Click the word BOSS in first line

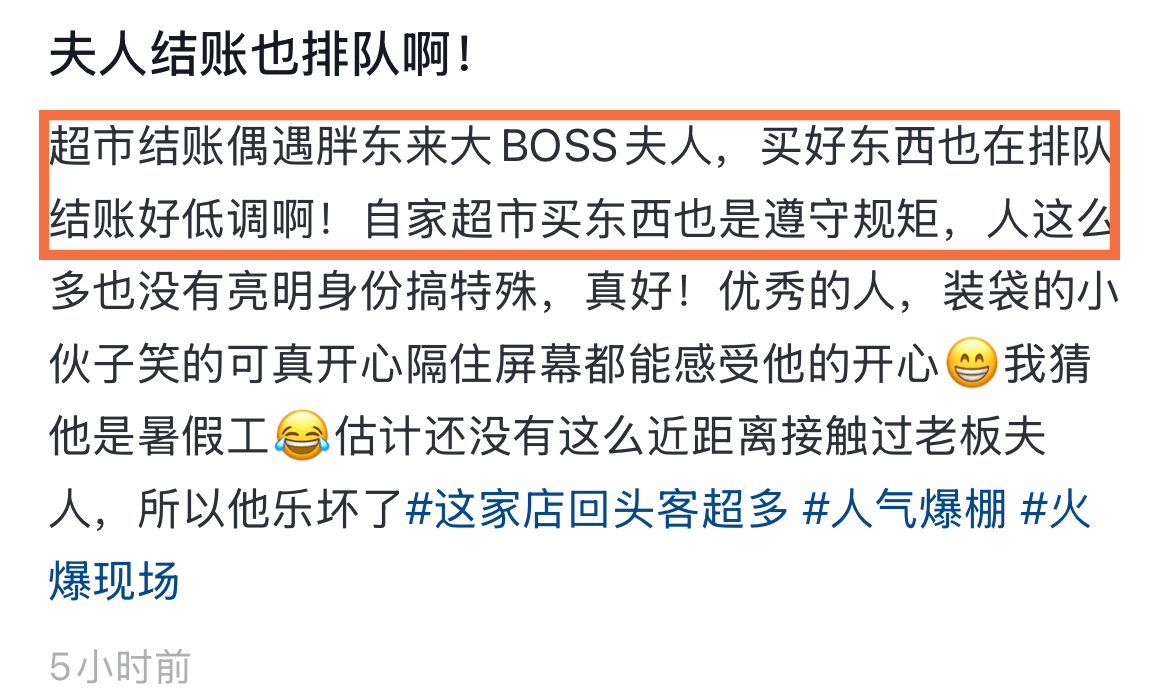(560, 146)
